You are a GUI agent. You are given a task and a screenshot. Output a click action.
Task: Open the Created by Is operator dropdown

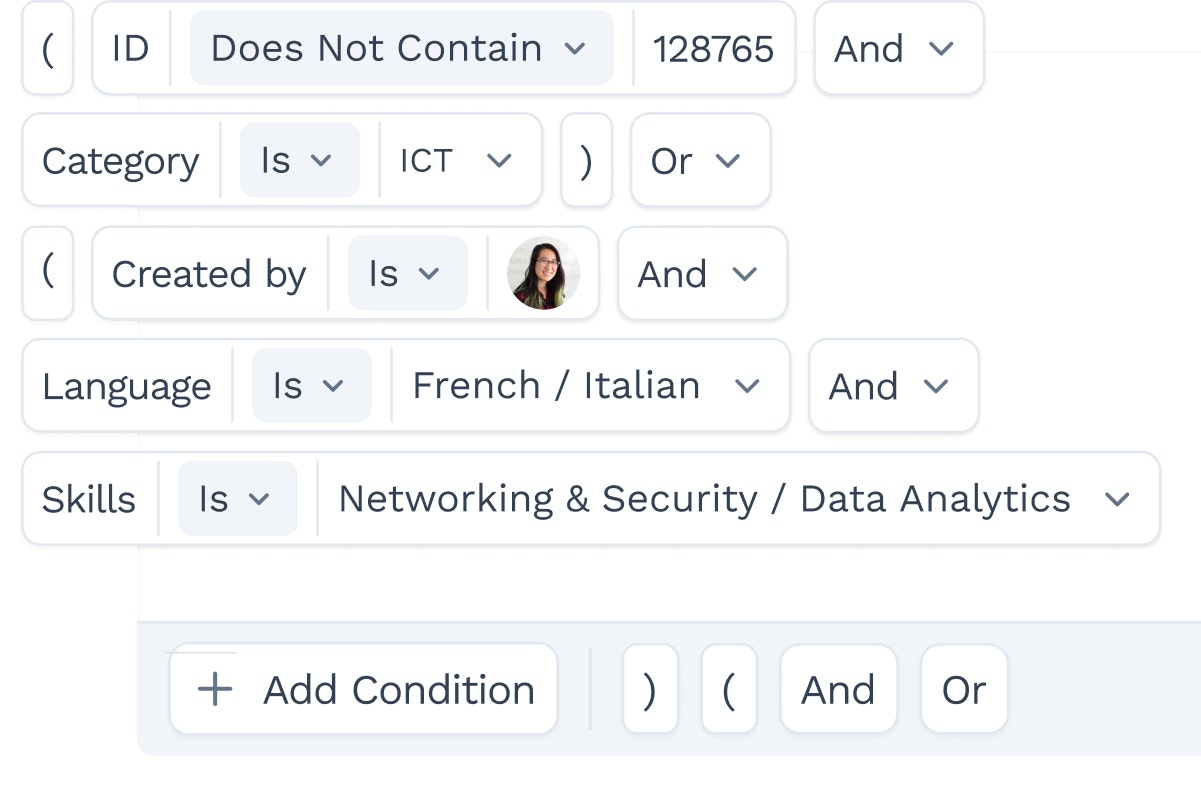407,274
